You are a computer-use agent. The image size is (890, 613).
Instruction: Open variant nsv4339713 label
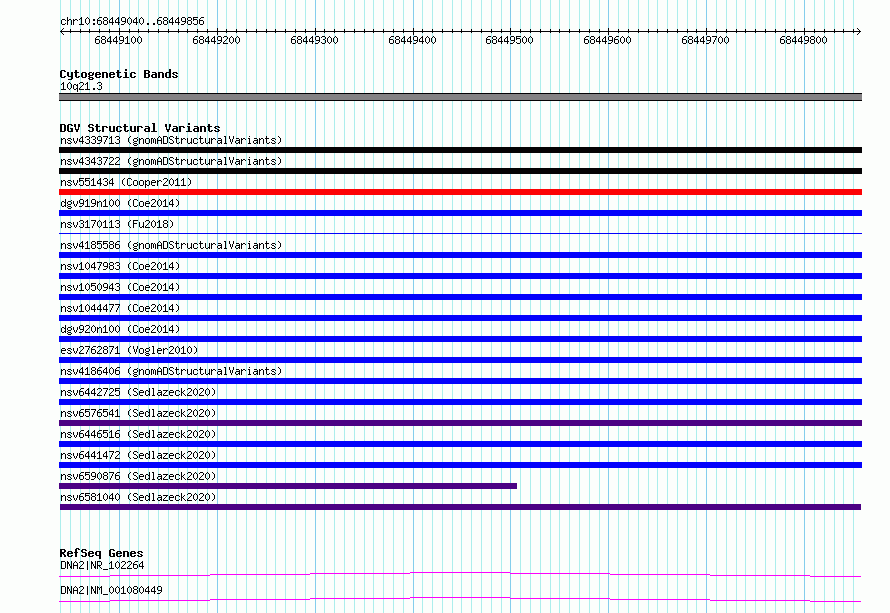[x=171, y=140]
